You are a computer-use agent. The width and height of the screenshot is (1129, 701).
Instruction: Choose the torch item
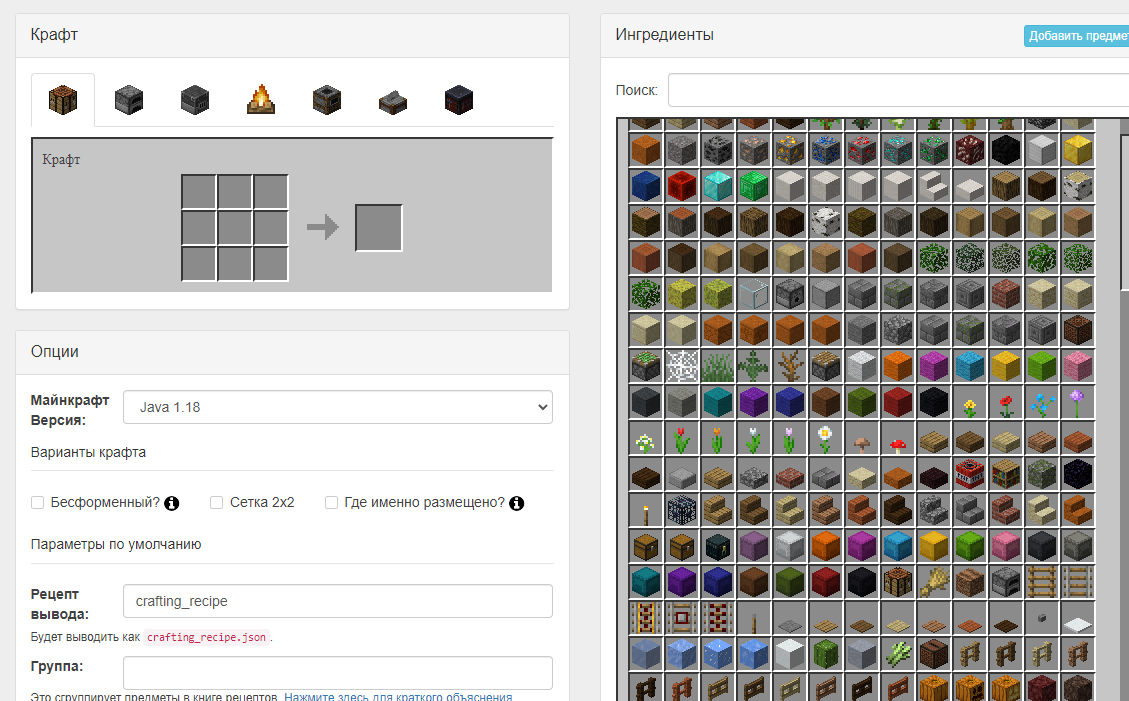point(645,510)
